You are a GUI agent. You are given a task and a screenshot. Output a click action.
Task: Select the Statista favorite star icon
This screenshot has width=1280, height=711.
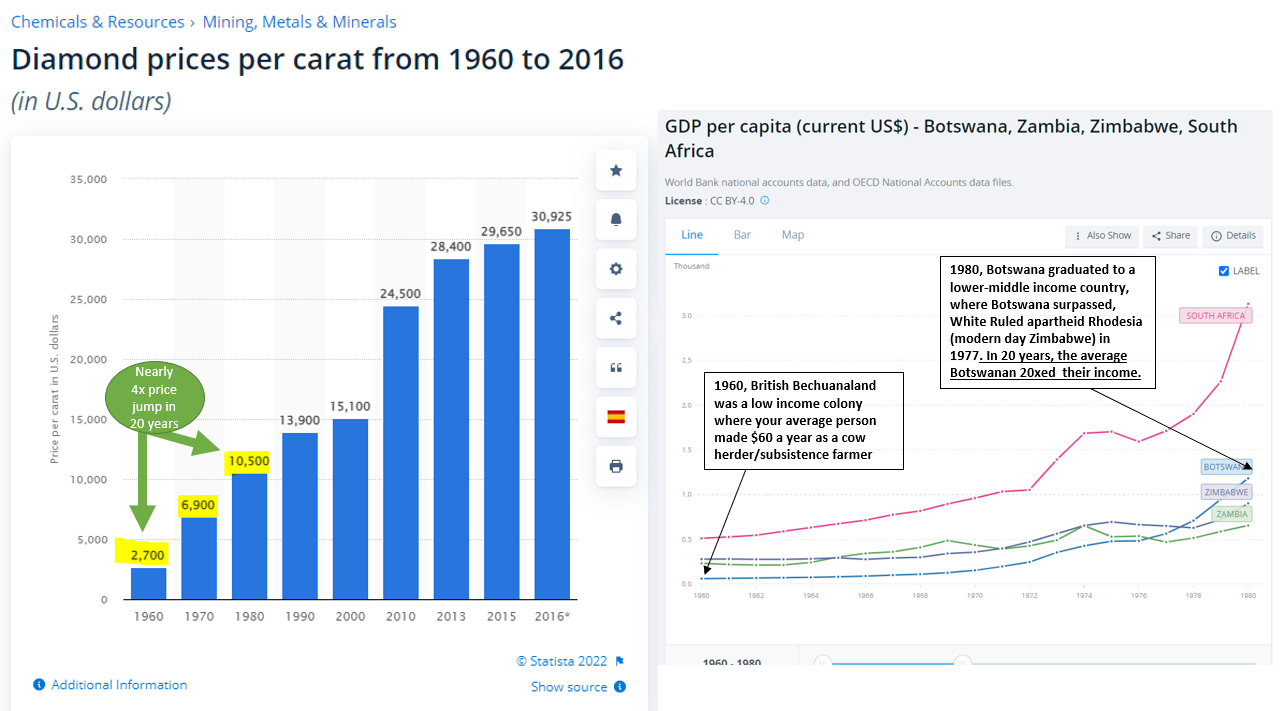point(615,170)
